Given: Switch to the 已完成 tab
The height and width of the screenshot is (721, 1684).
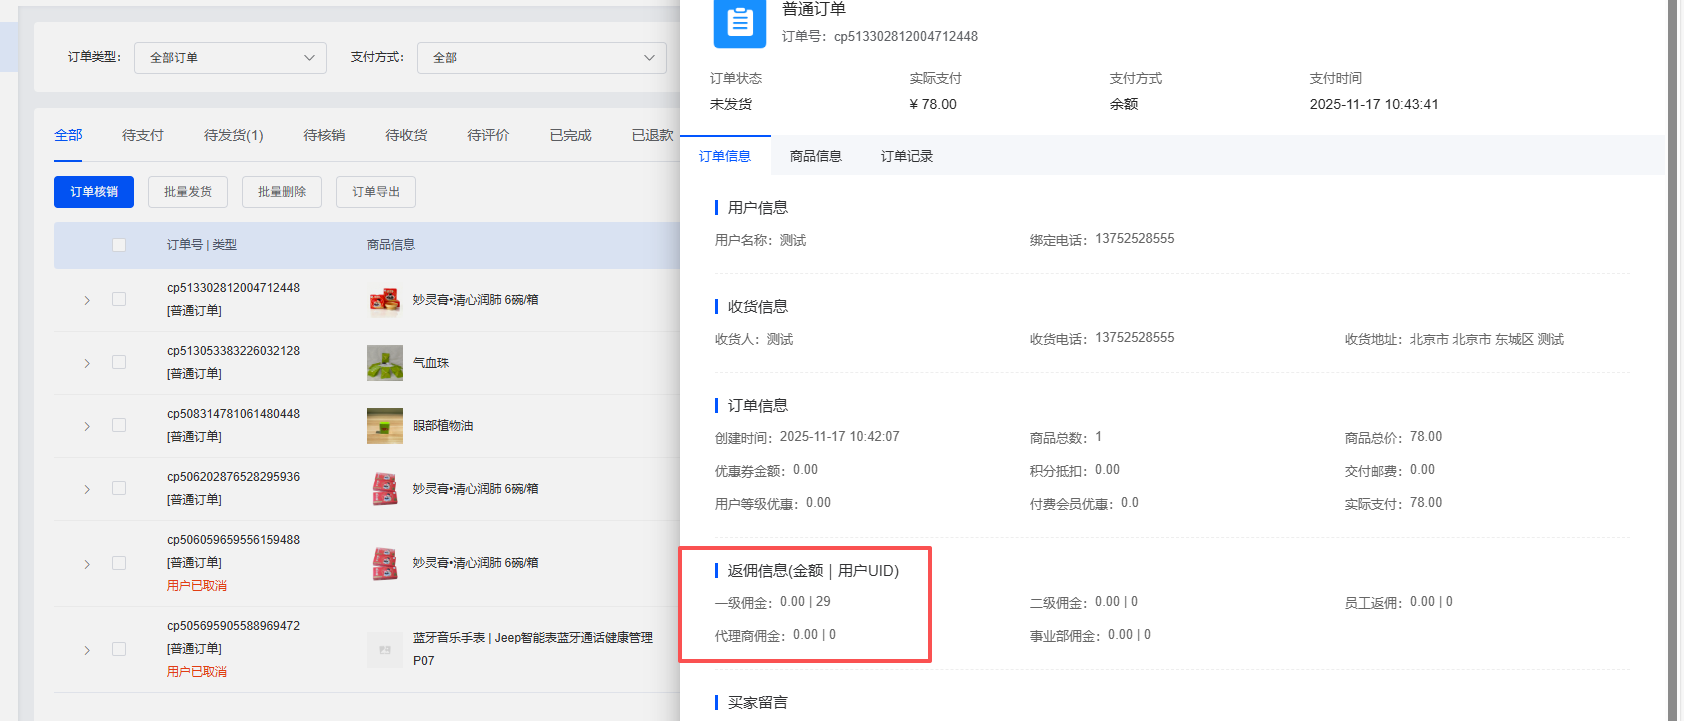Looking at the screenshot, I should (x=570, y=135).
